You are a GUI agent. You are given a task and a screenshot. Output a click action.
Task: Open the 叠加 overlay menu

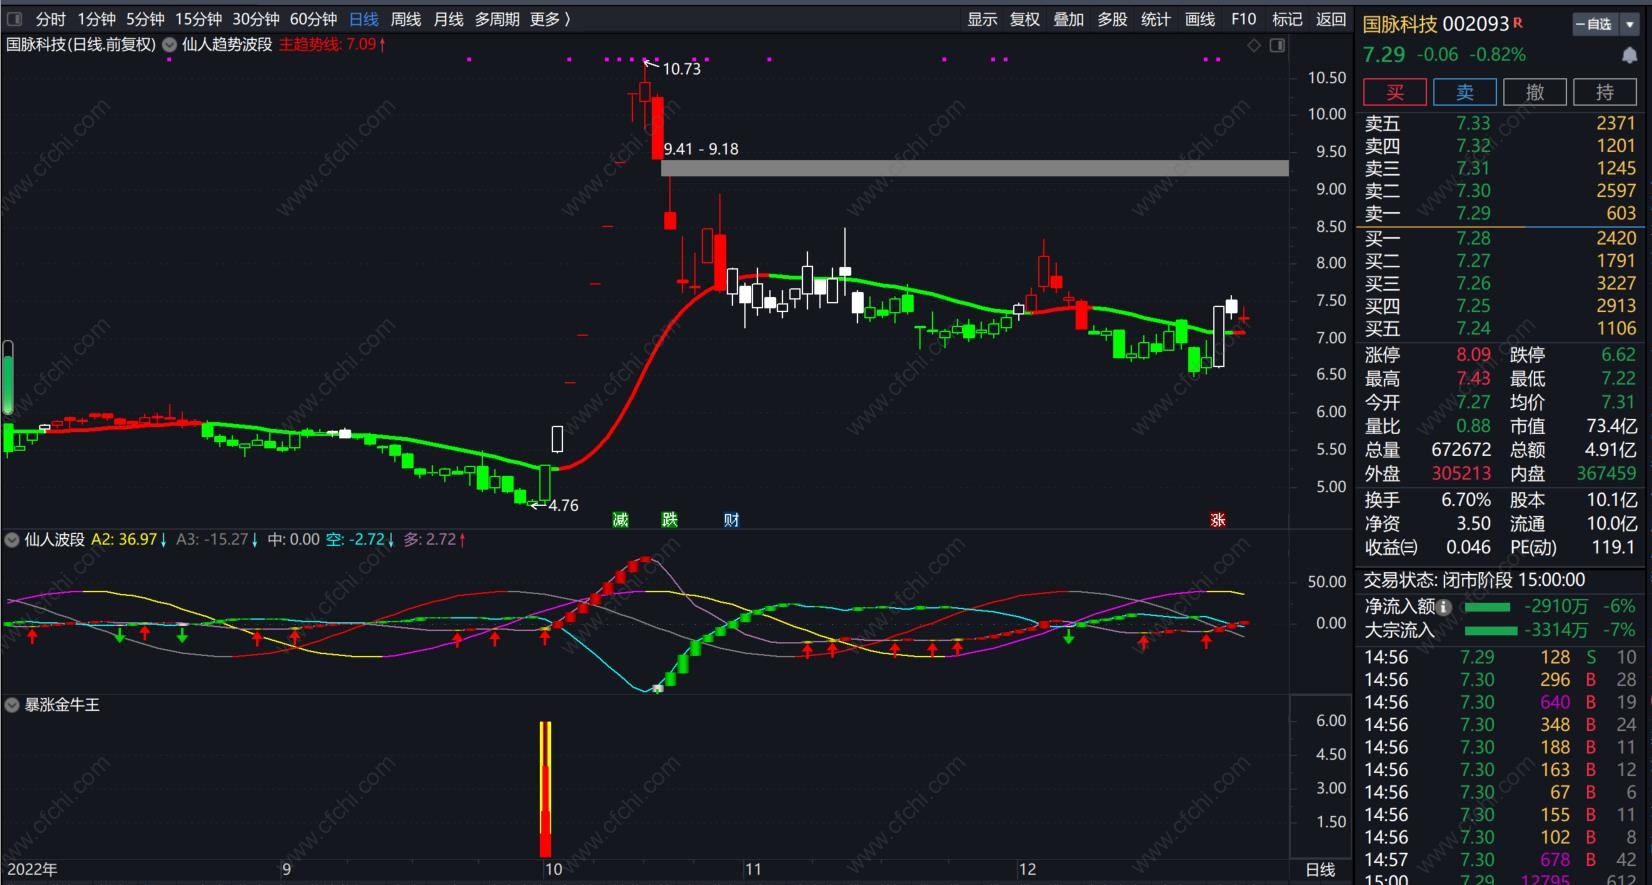click(x=1068, y=19)
